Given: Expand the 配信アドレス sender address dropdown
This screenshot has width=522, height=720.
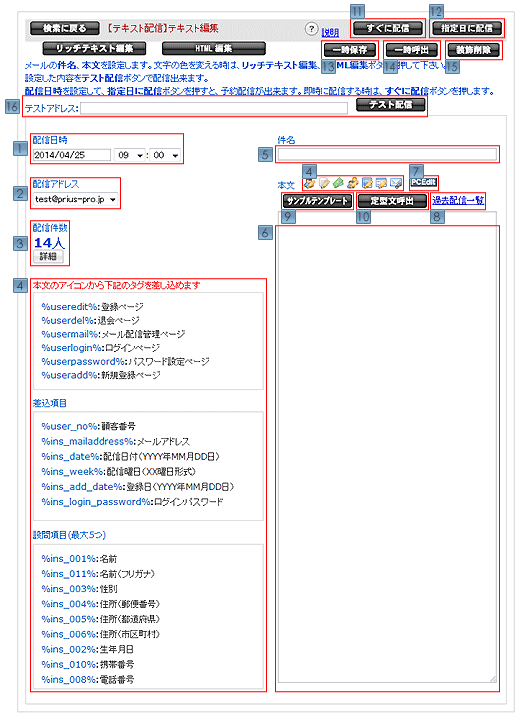Looking at the screenshot, I should 75,200.
